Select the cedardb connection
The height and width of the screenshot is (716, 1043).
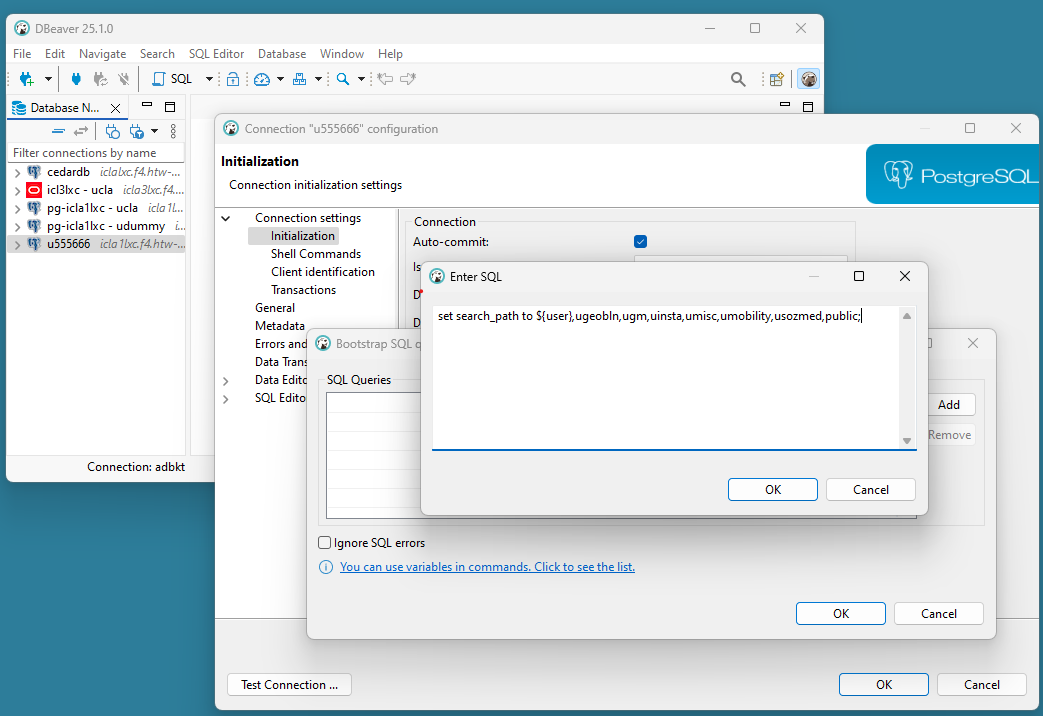coord(68,172)
